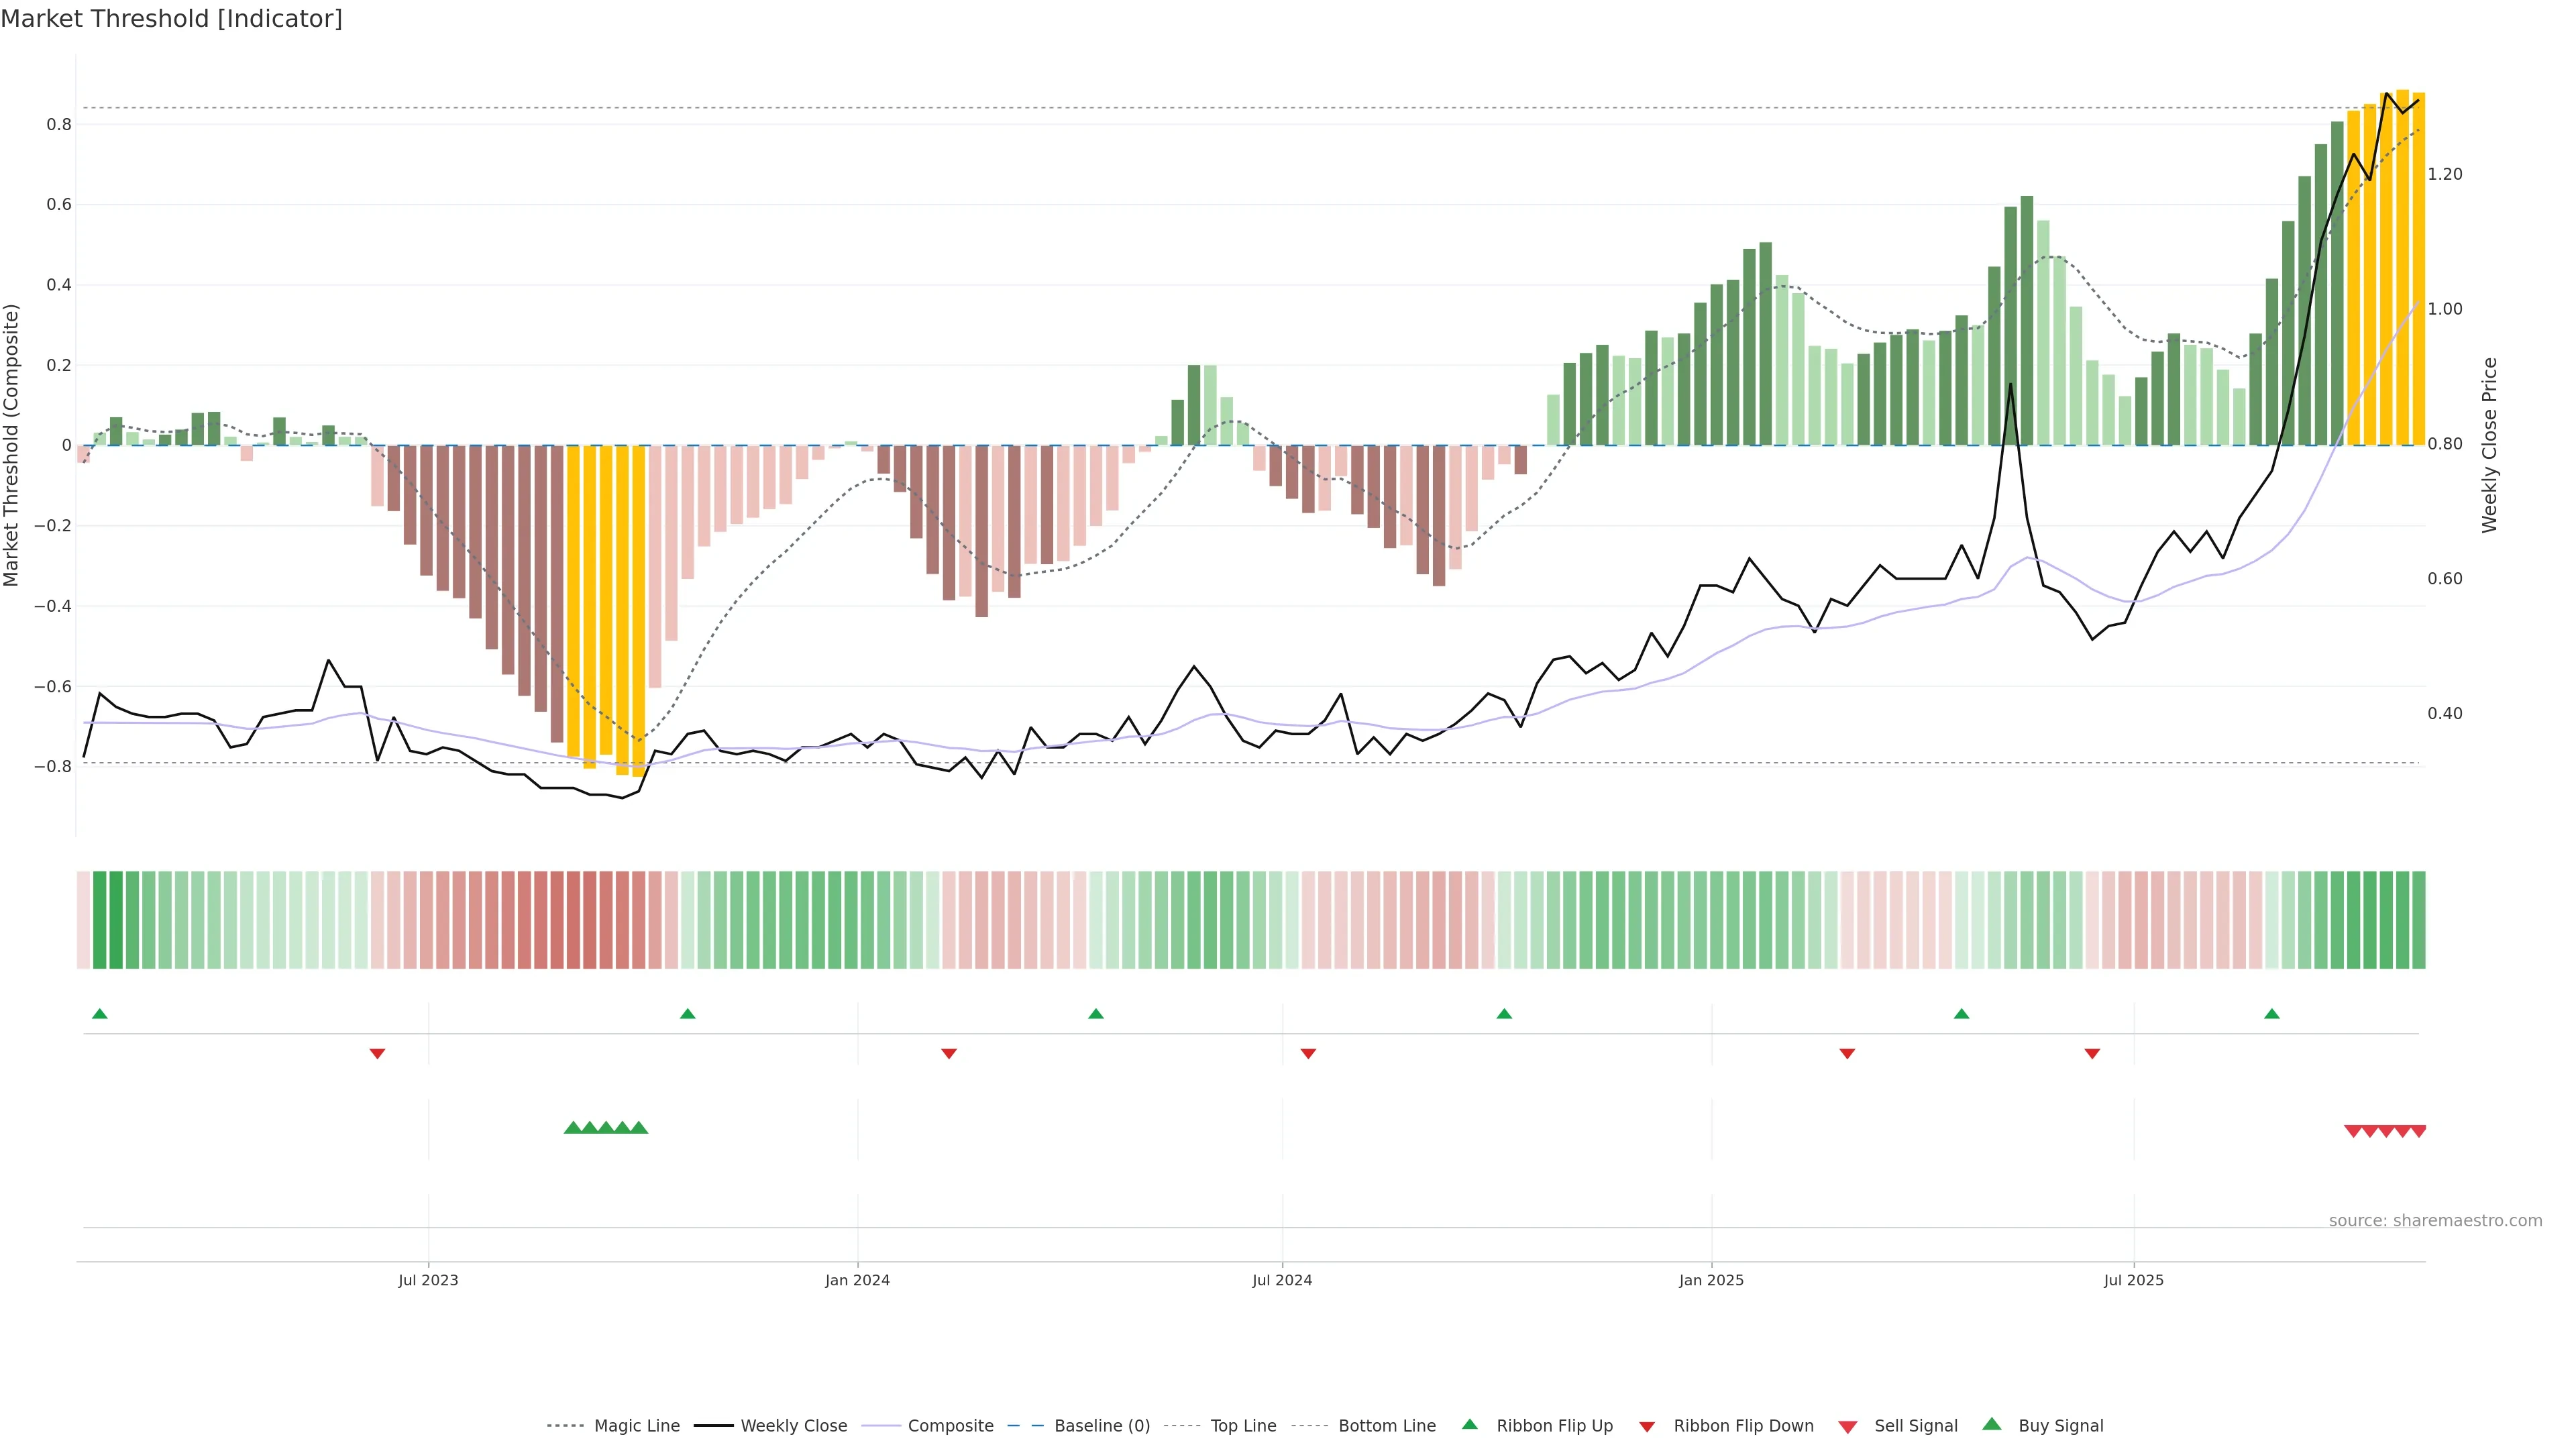This screenshot has height=1449, width=2576.
Task: Click the Bottom Line legend label
Action: pos(1386,1426)
